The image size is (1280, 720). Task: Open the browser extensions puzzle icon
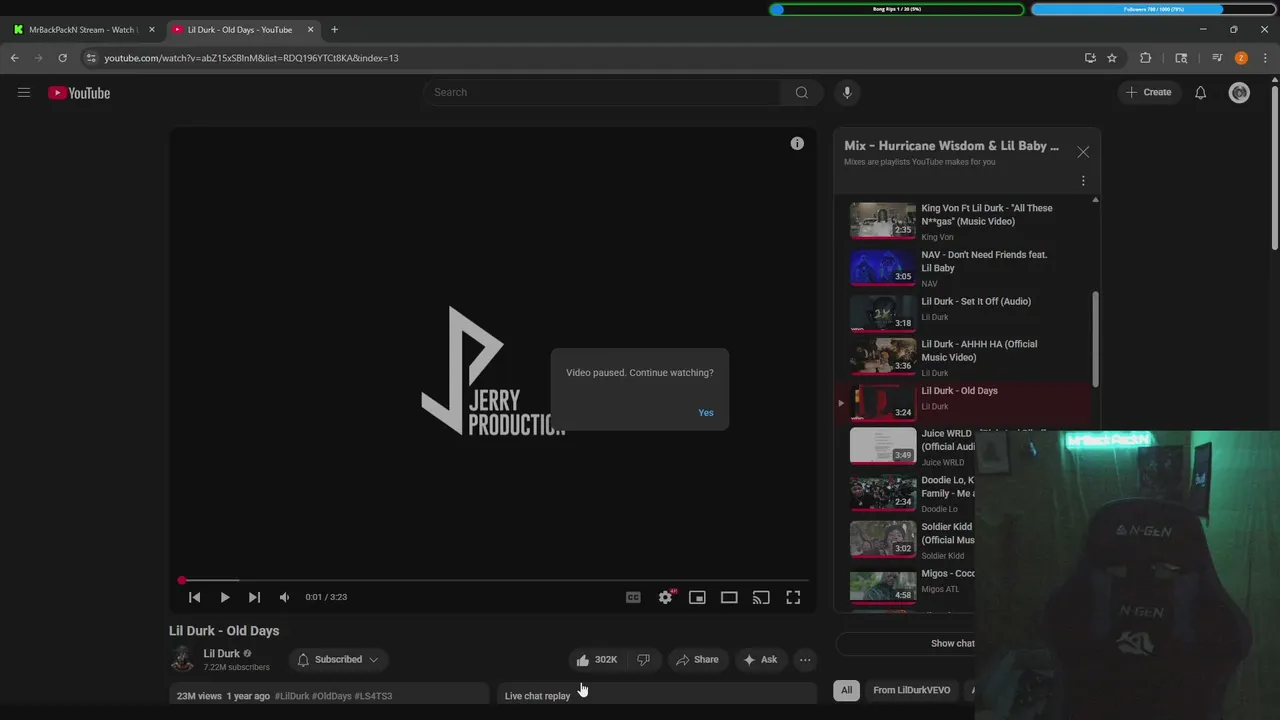[1146, 58]
